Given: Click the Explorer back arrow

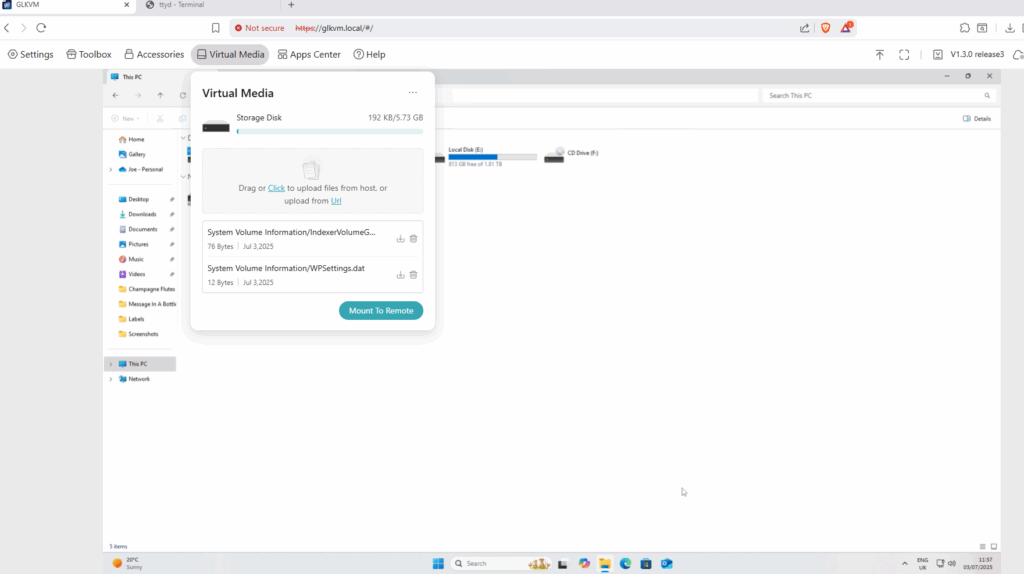Looking at the screenshot, I should click(116, 95).
